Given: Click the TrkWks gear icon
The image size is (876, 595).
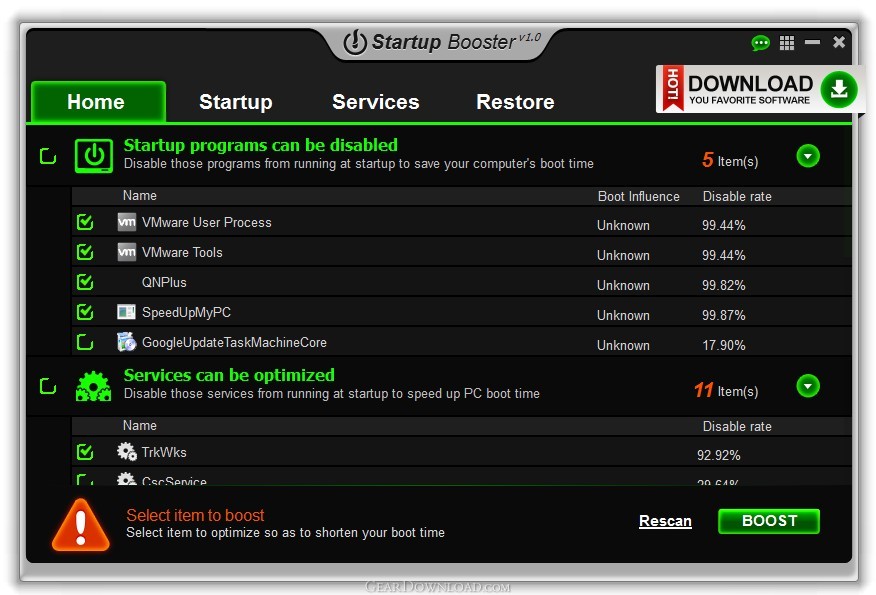Looking at the screenshot, I should tap(127, 451).
